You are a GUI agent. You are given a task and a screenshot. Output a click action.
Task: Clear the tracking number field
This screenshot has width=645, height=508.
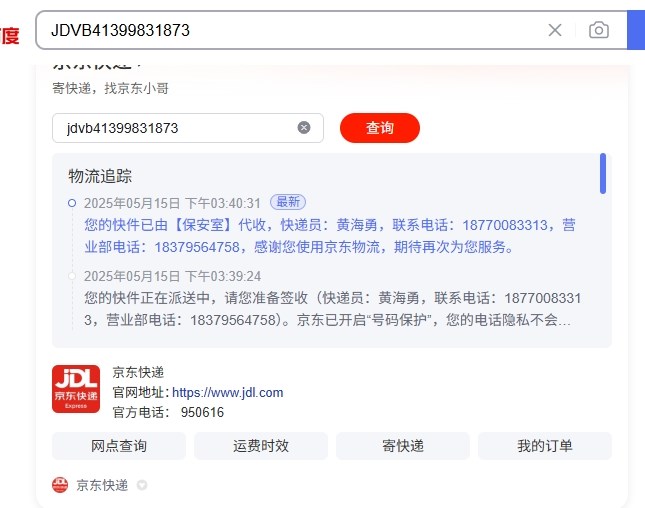coord(304,128)
